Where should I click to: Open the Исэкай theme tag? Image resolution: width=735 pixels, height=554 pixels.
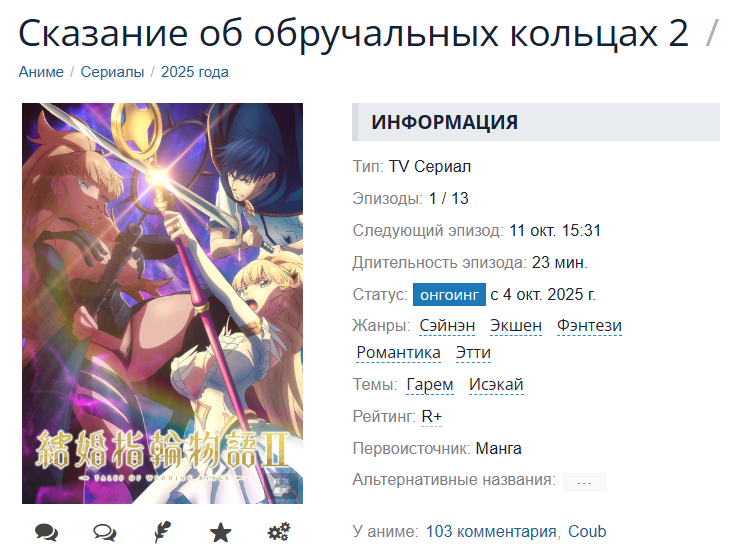click(x=496, y=384)
